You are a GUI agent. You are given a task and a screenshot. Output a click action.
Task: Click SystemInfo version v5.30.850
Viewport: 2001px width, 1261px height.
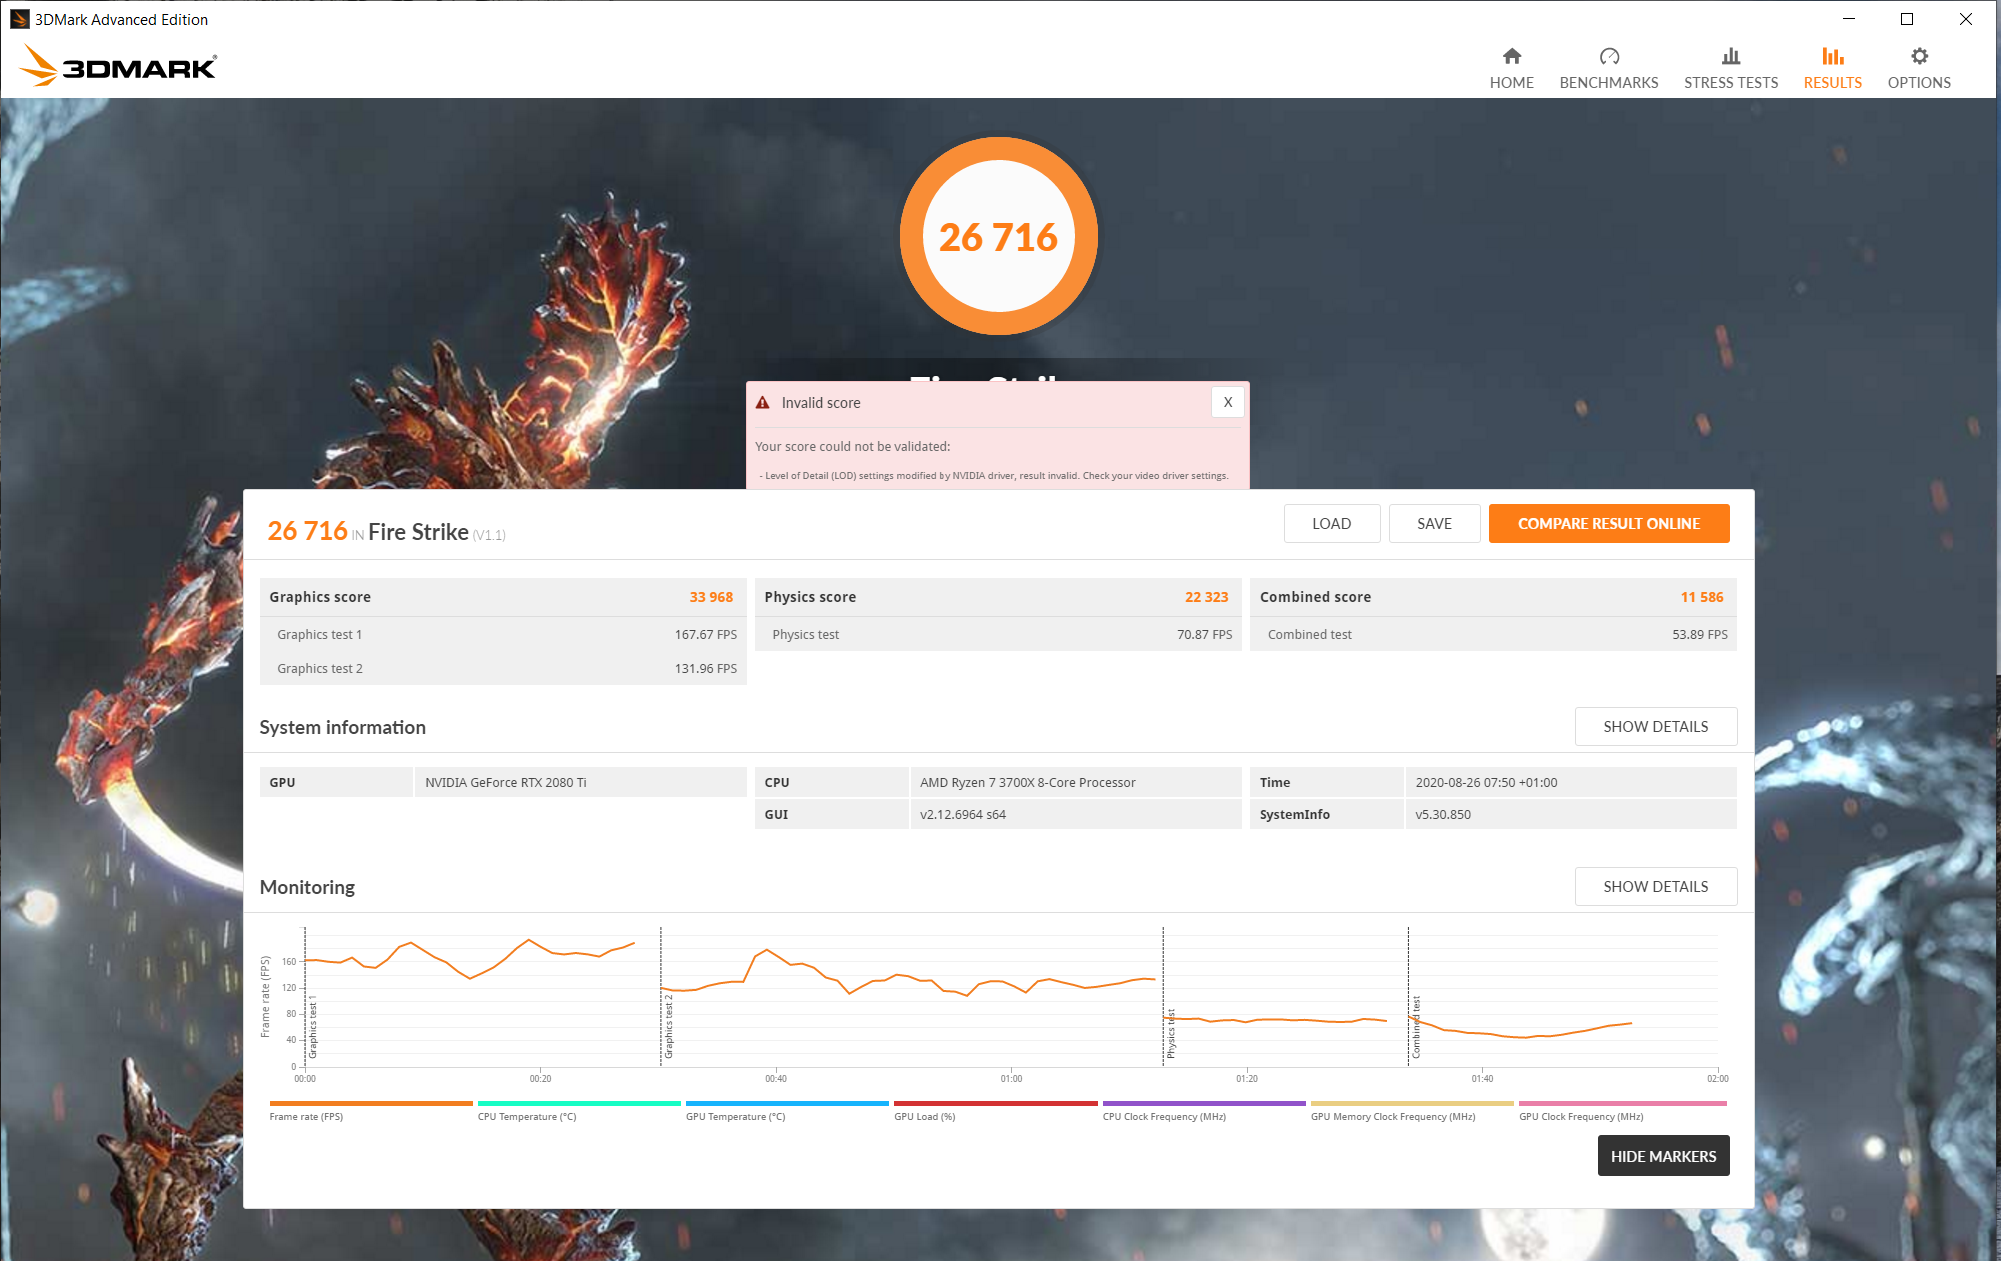pyautogui.click(x=1442, y=814)
